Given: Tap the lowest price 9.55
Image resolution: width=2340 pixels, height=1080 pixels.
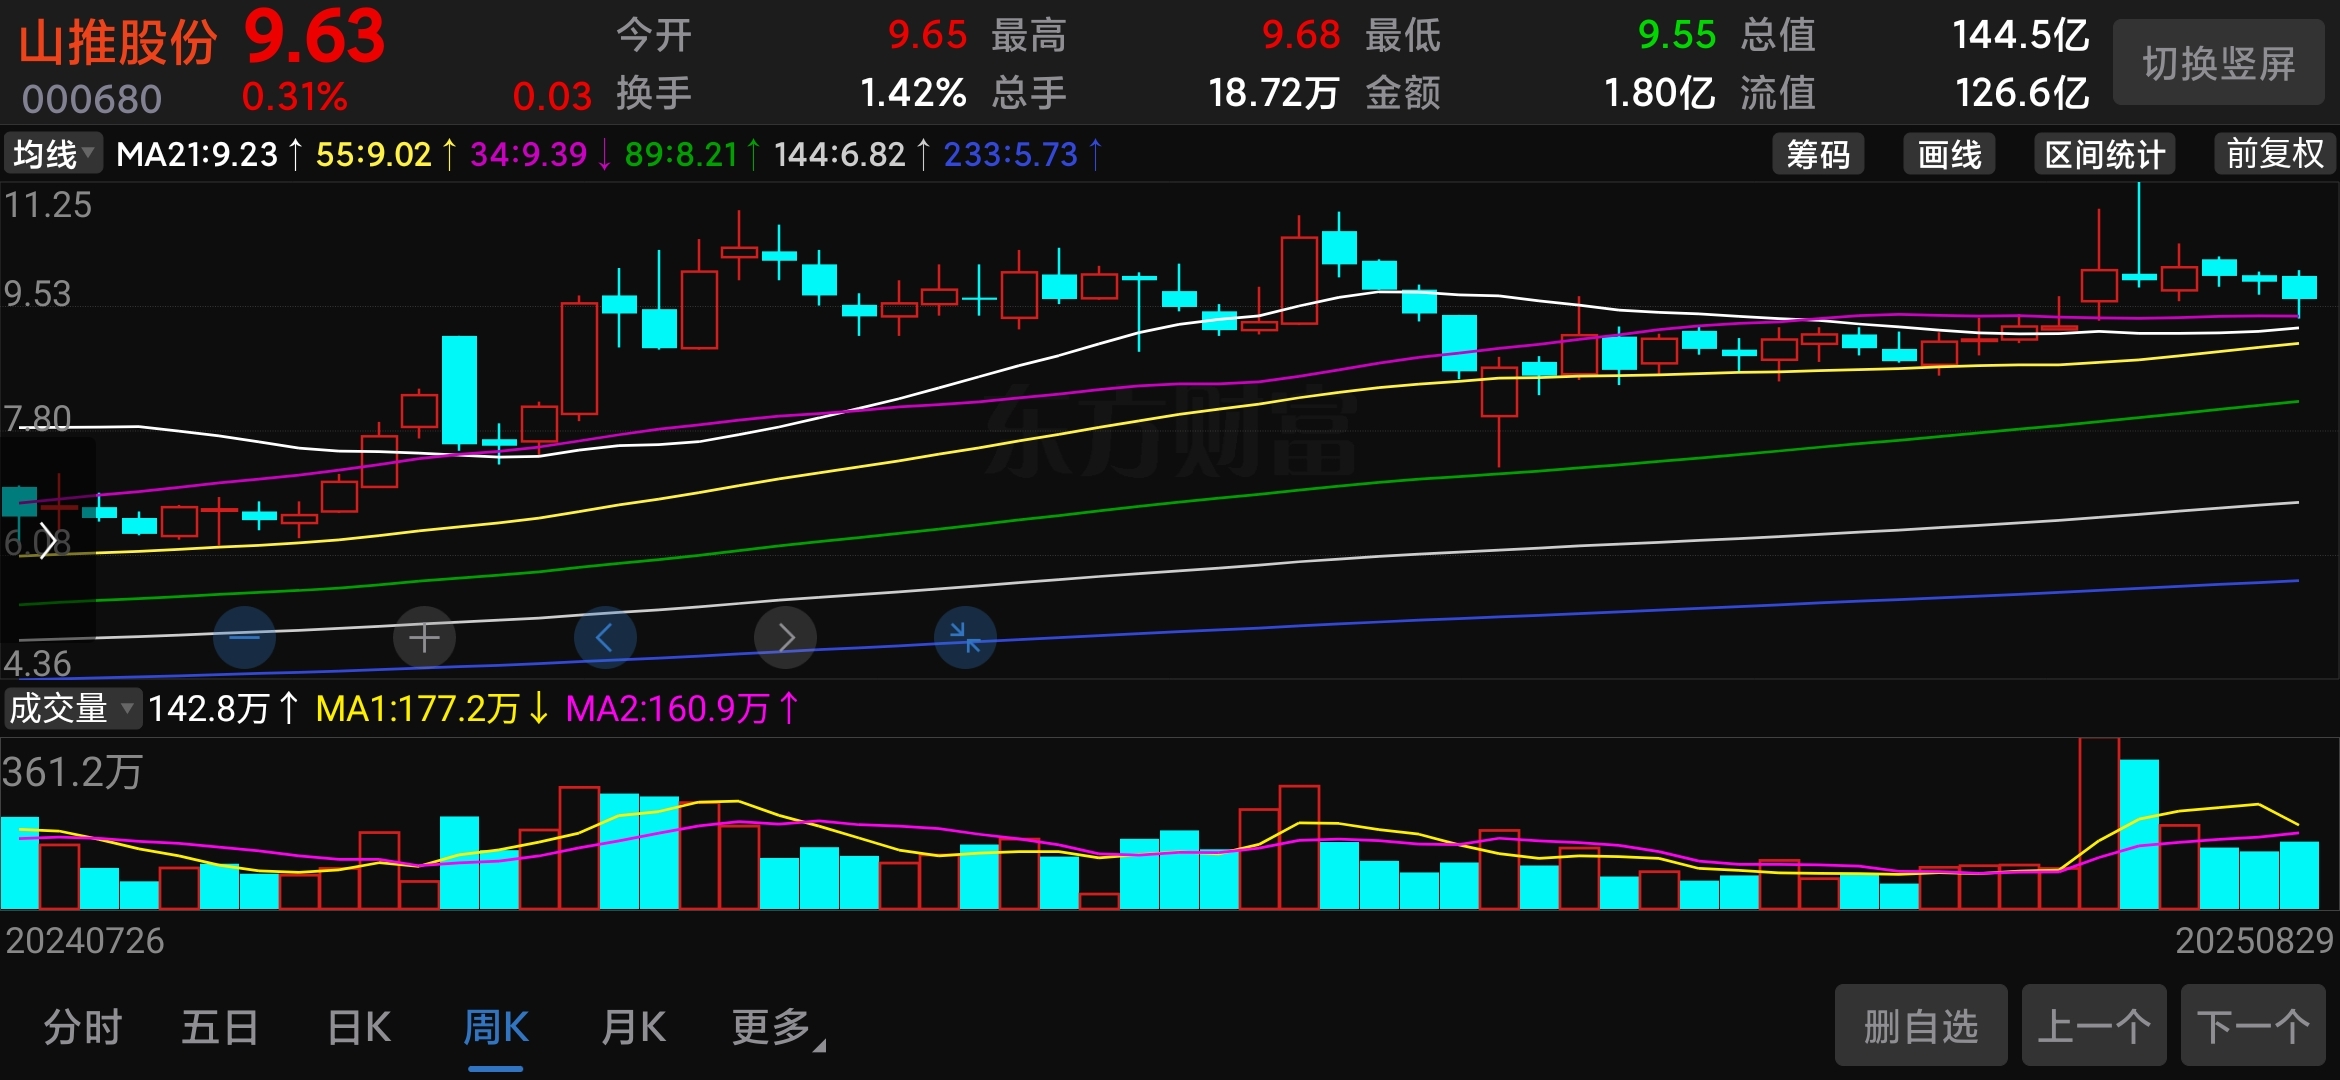Looking at the screenshot, I should coord(1676,35).
